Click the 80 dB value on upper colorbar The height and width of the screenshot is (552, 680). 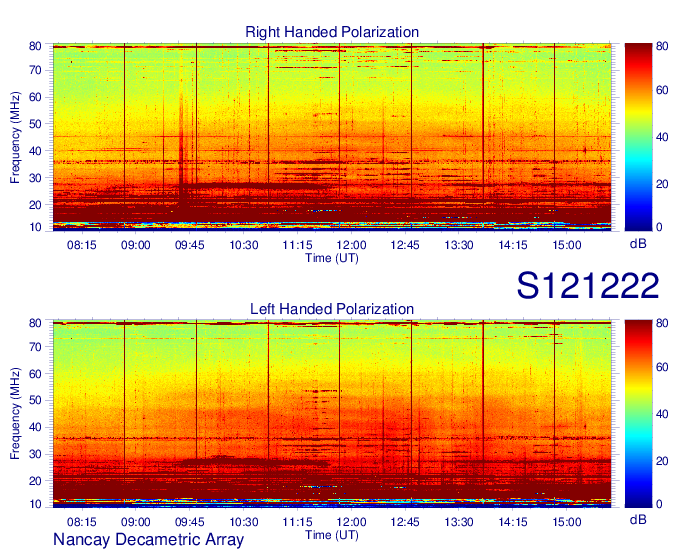click(662, 46)
